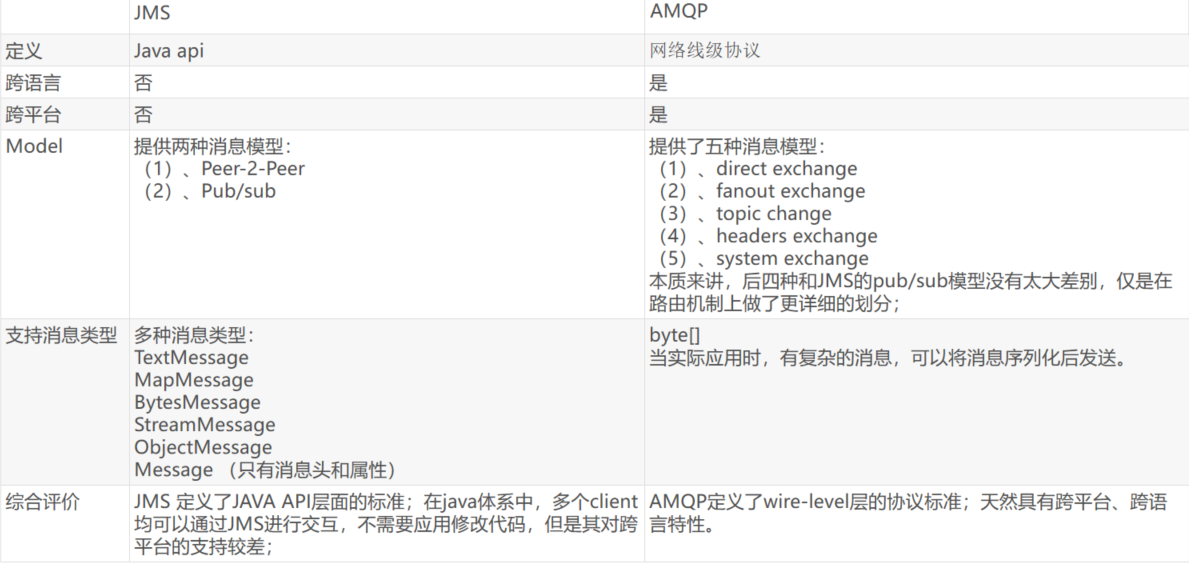Screen dimensions: 1189x567
Task: Click the Peer-2-Peer line
Action: pyautogui.click(x=224, y=168)
